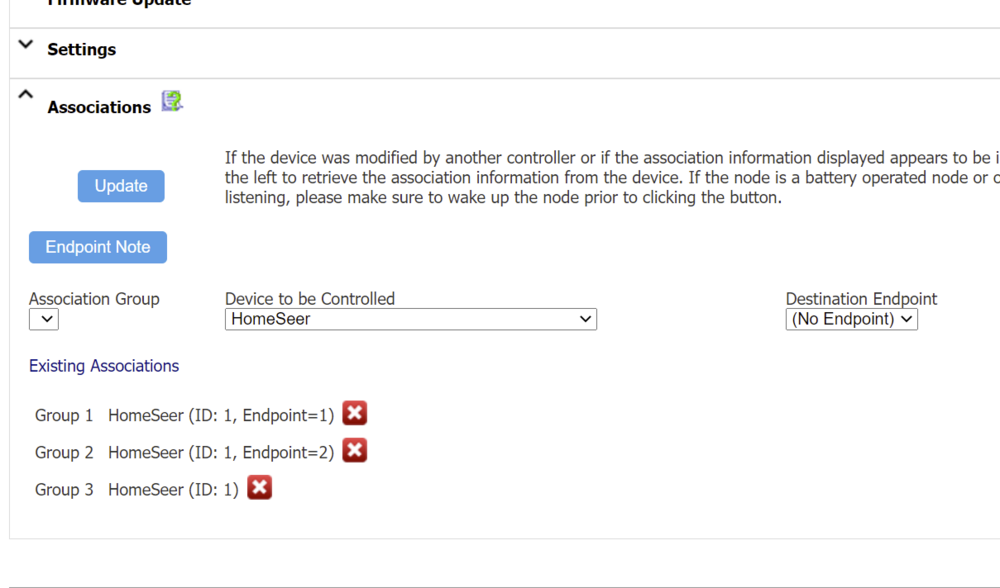Viewport: 1000px width, 588px height.
Task: Click the Associations help note icon
Action: [172, 101]
